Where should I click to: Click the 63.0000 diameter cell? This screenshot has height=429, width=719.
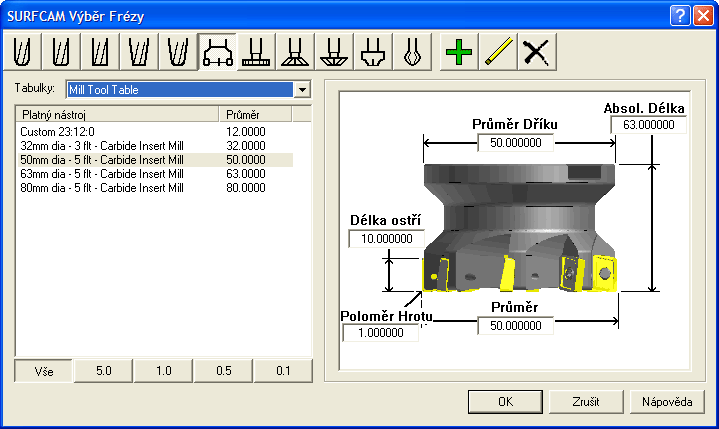[x=246, y=174]
